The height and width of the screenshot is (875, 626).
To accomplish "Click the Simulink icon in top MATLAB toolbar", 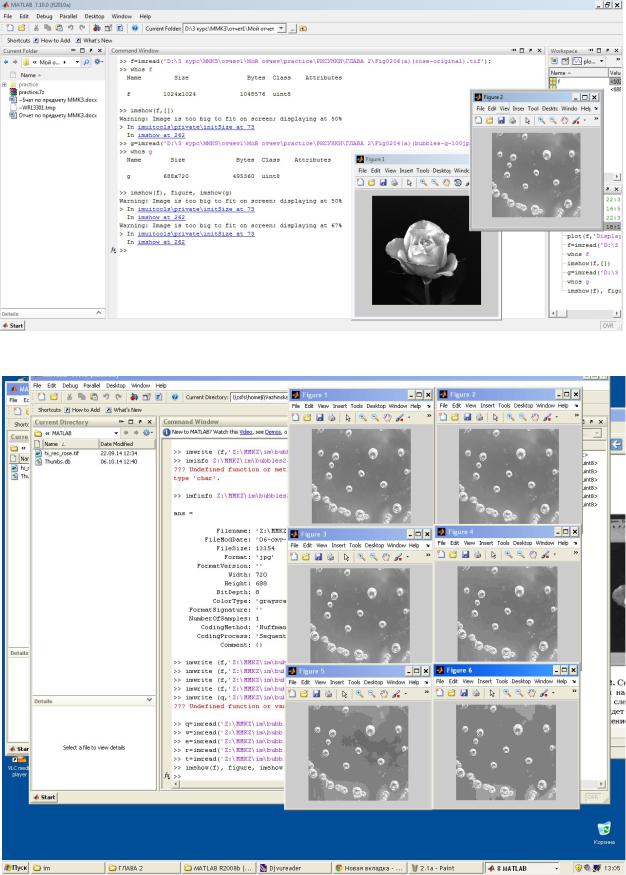I will click(97, 28).
